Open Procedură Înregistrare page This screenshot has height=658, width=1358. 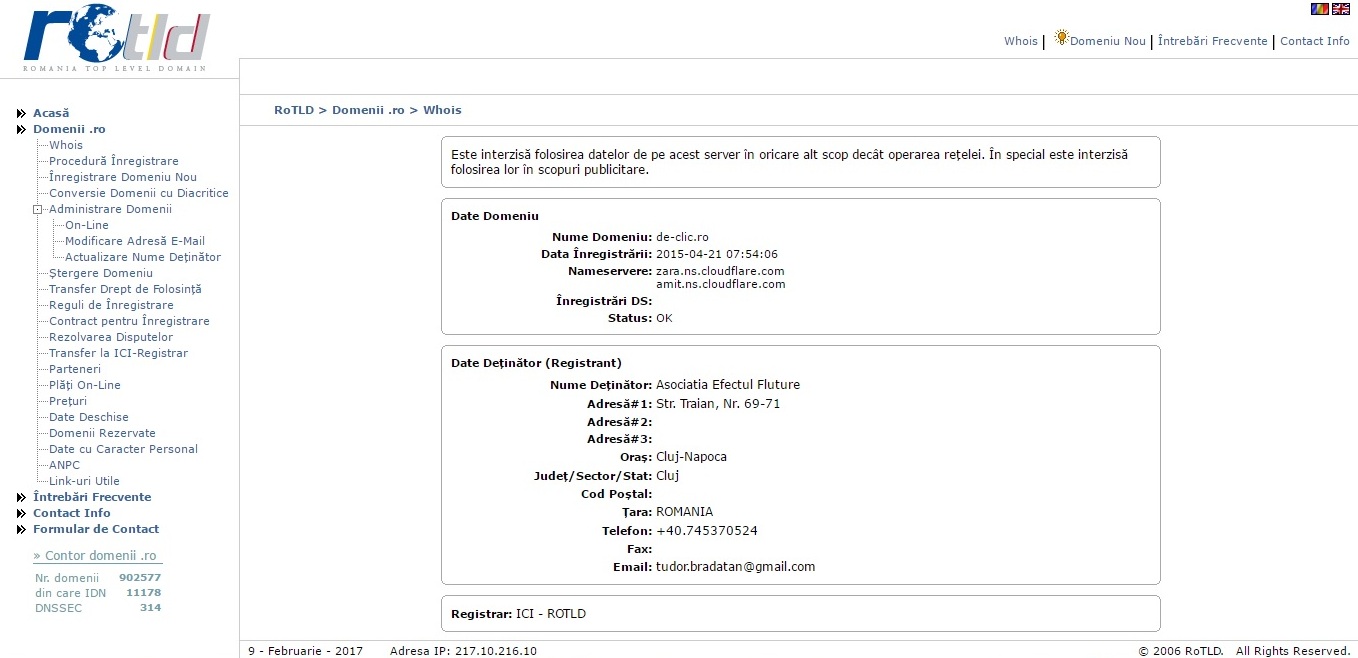(114, 162)
